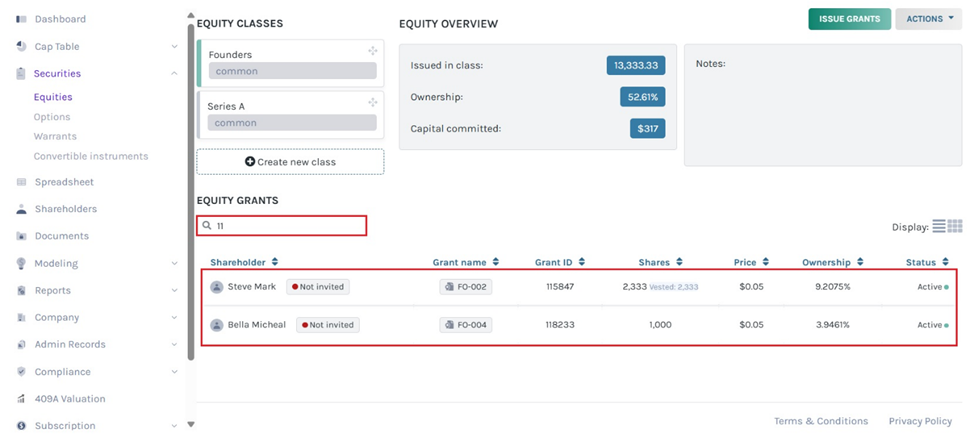Go to the Dashboard page

pyautogui.click(x=60, y=19)
